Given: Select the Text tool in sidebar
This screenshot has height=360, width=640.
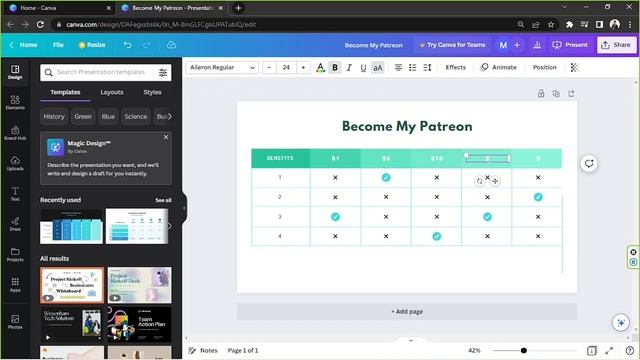Looking at the screenshot, I should pyautogui.click(x=15, y=193).
